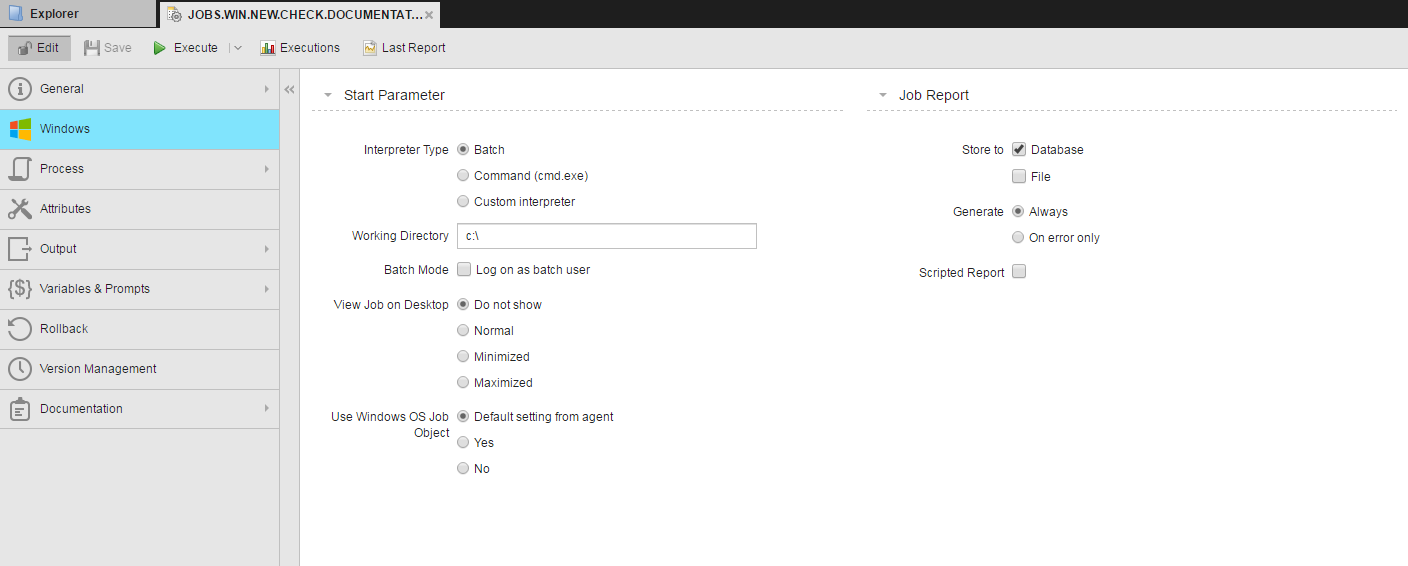Screen dimensions: 1408x566
Task: Click the General info icon in sidebar
Action: (20, 89)
